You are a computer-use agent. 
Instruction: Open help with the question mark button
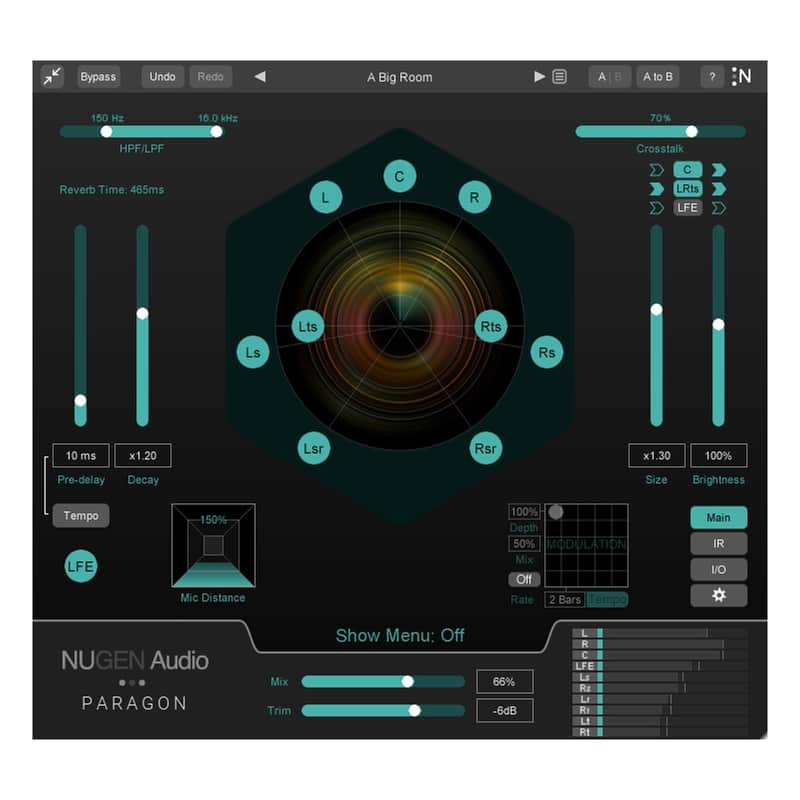pos(712,77)
